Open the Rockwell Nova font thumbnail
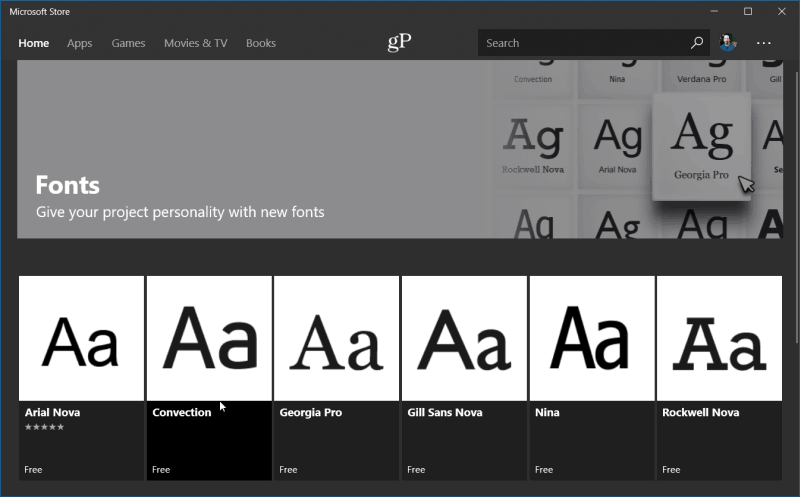The width and height of the screenshot is (800, 497). click(x=719, y=338)
